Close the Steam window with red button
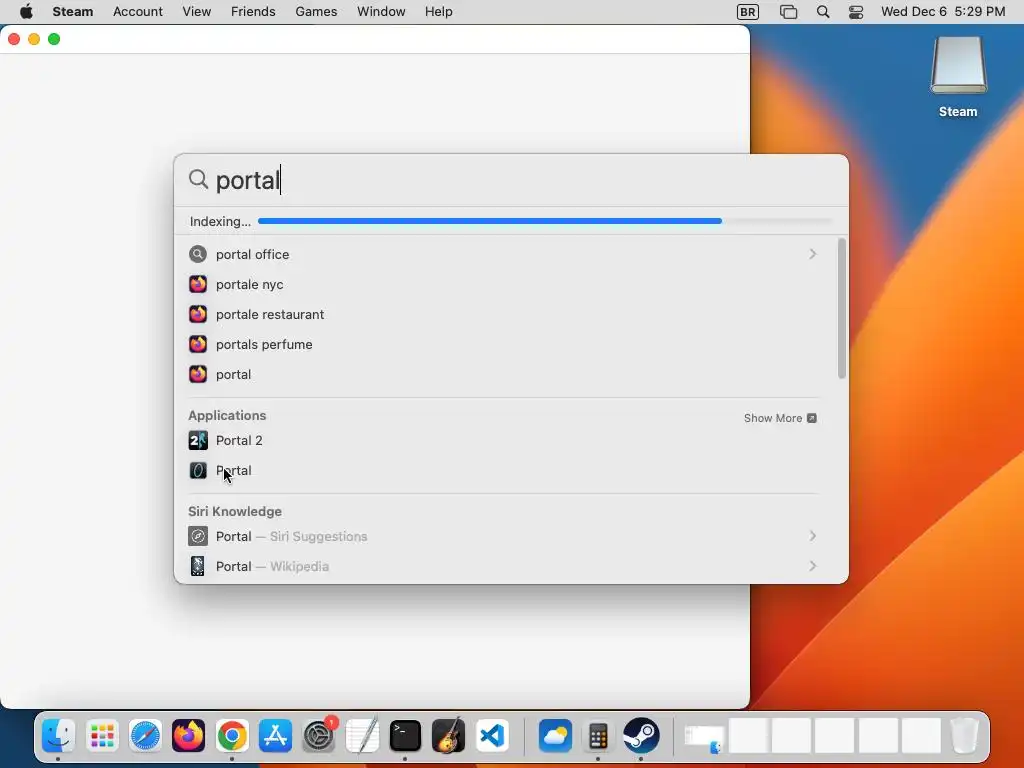 point(14,39)
